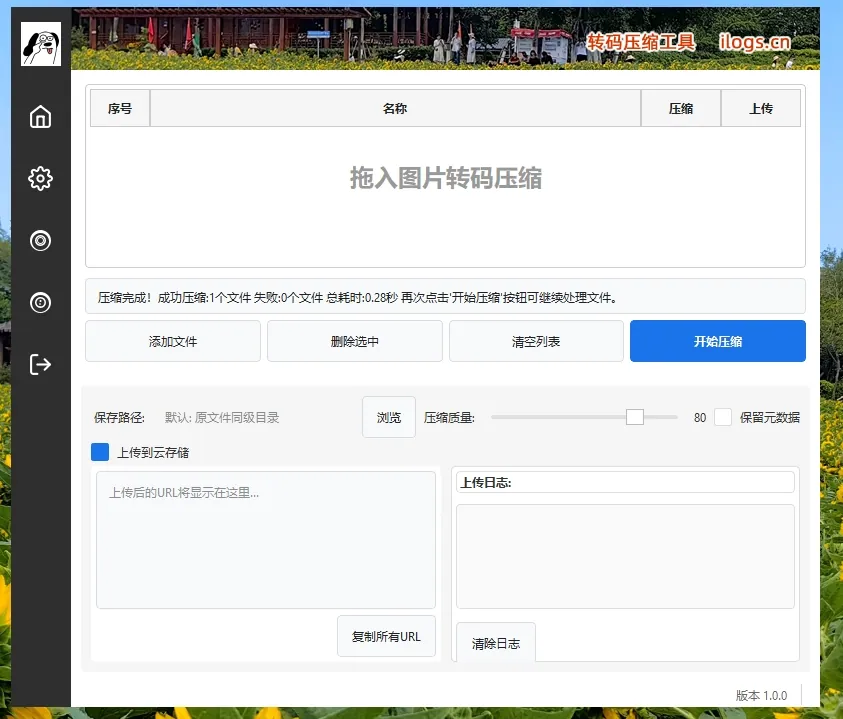
Task: Click the 上传 column header
Action: (761, 108)
